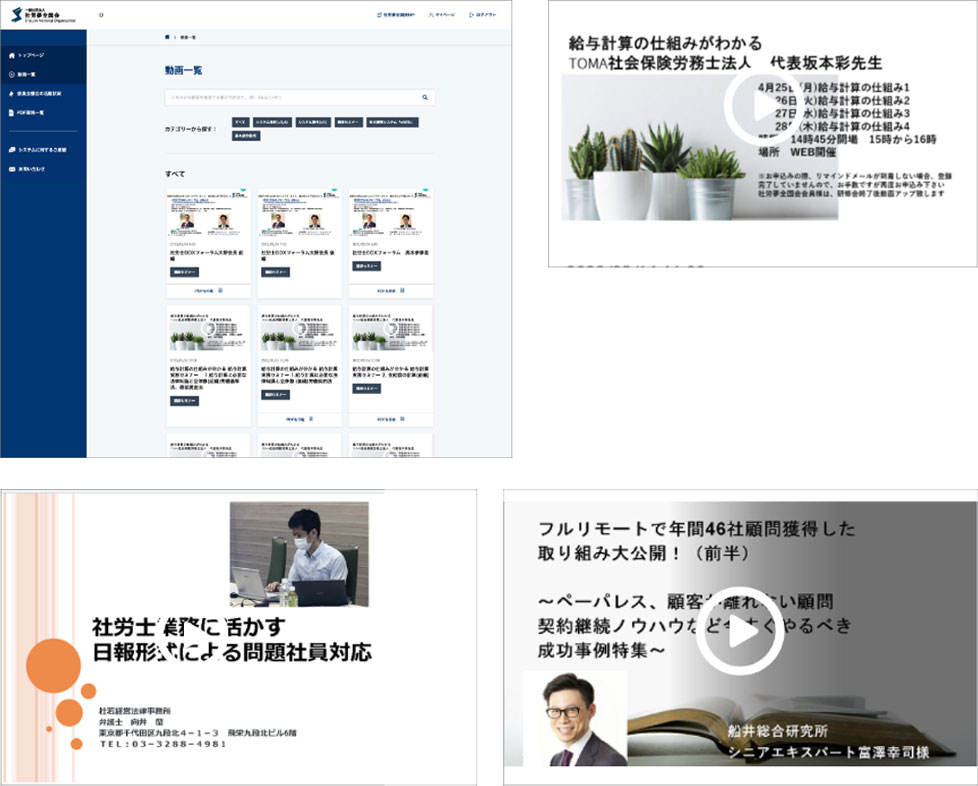Viewport: 978px width, 786px height.
Task: Click the tag button on 大野会長 後編 card
Action: point(275,272)
